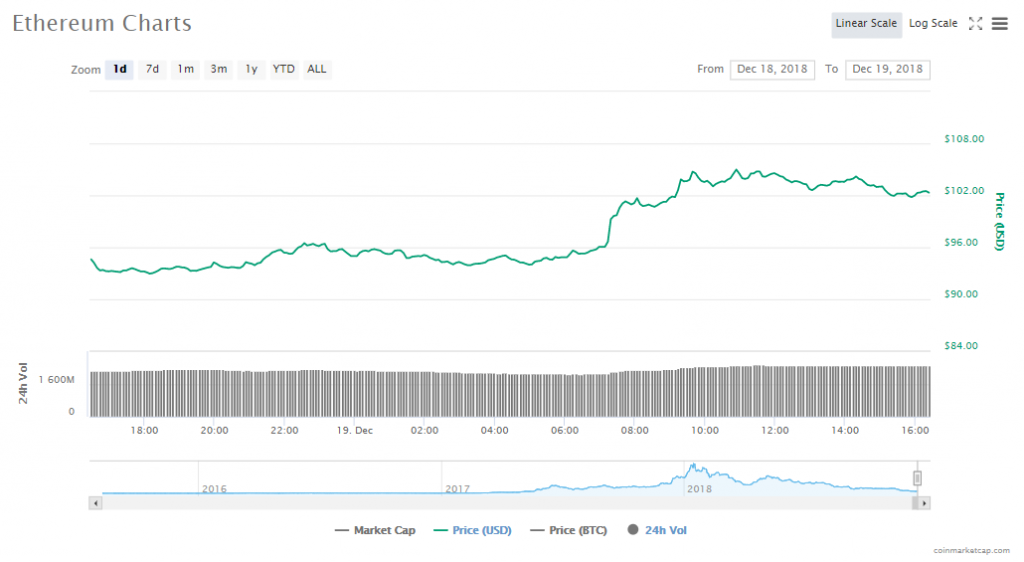The height and width of the screenshot is (562, 1024).
Task: Choose the 1y zoom option
Action: tap(251, 69)
